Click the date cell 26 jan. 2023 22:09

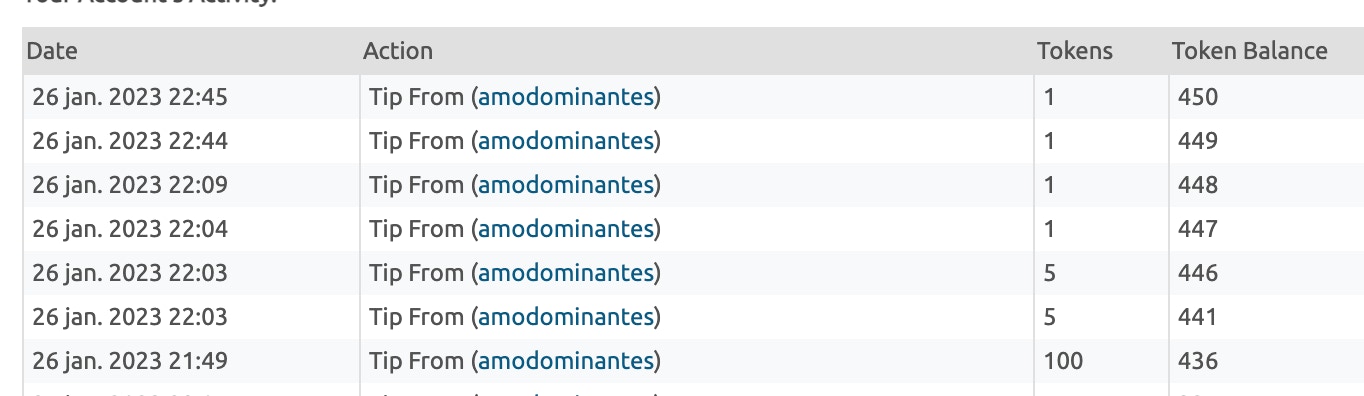pos(130,185)
